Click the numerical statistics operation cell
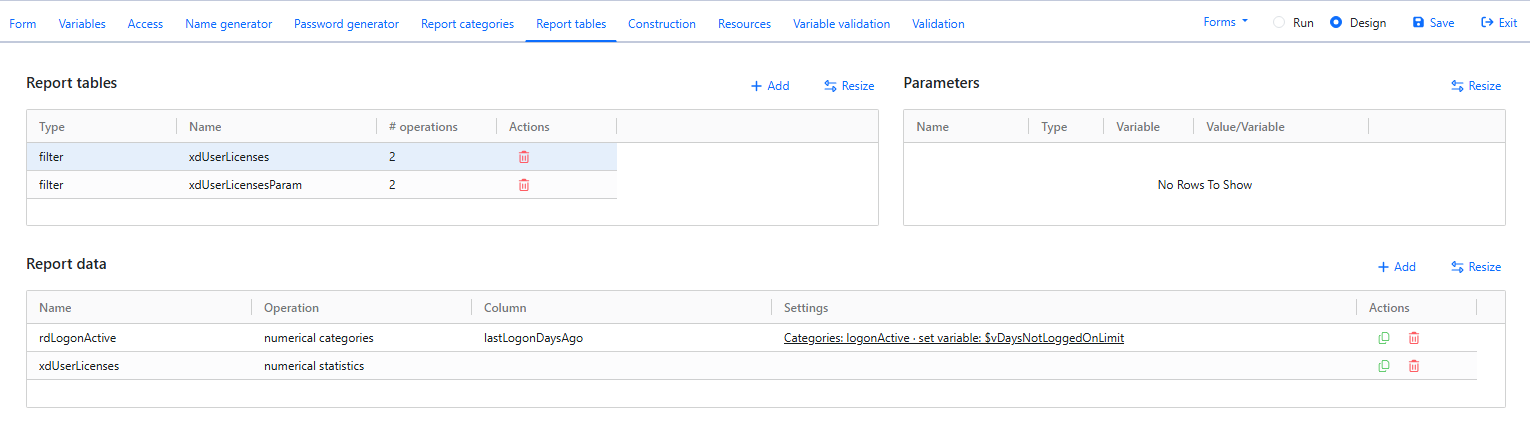Image resolution: width=1530 pixels, height=445 pixels. pos(362,366)
